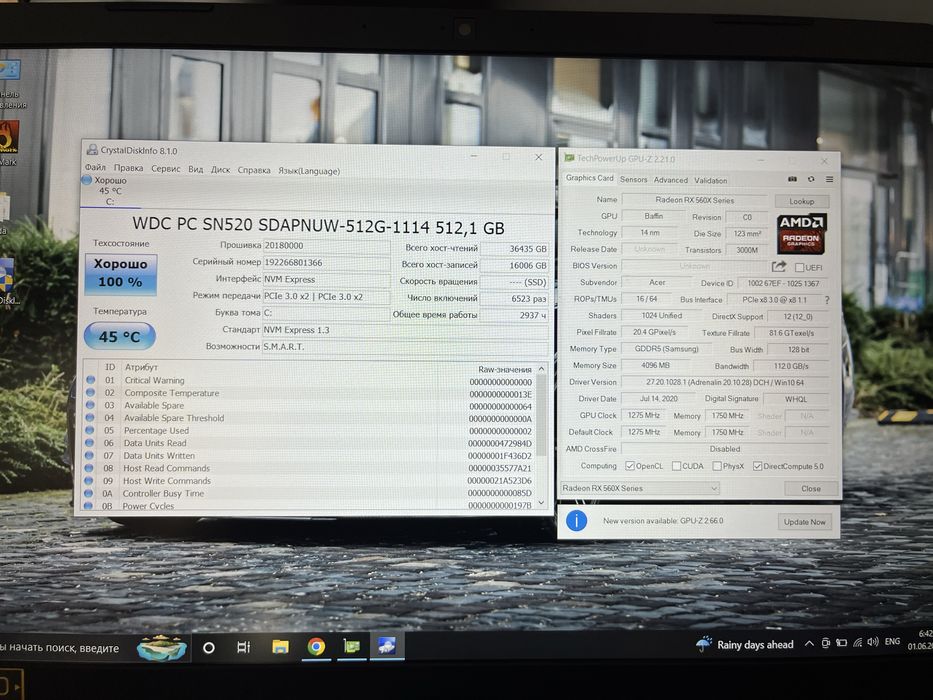Toggle the UEFI checkbox
The image size is (933, 700).
click(799, 268)
